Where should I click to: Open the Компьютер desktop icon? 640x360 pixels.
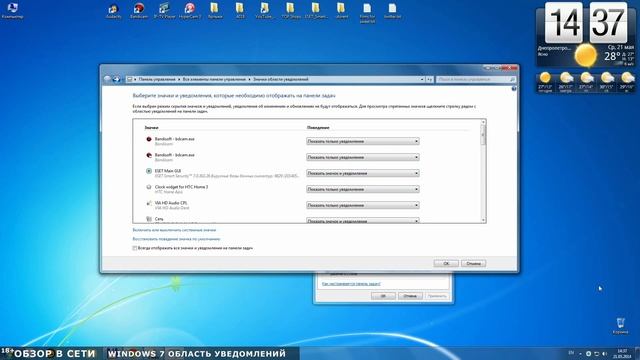tap(12, 11)
